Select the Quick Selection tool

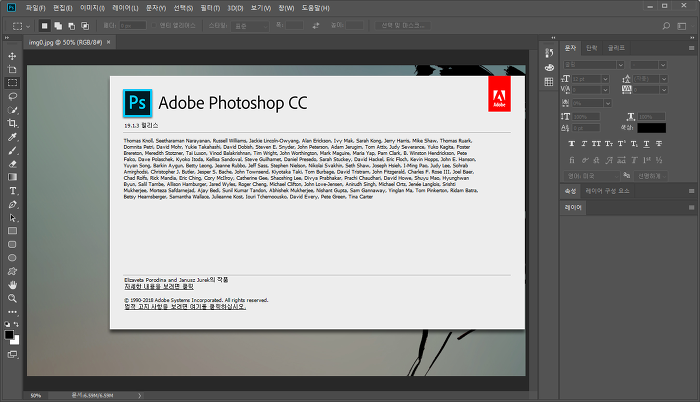pos(12,110)
